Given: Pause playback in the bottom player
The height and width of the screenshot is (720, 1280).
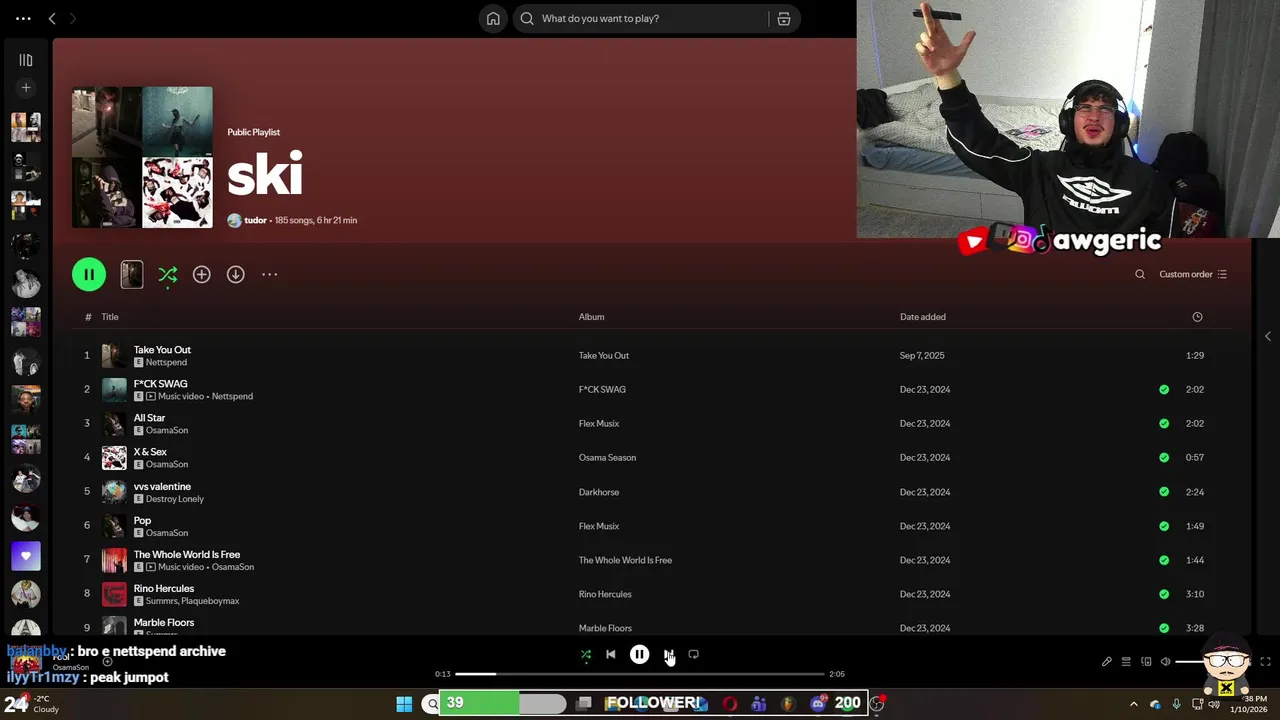Looking at the screenshot, I should pos(639,655).
